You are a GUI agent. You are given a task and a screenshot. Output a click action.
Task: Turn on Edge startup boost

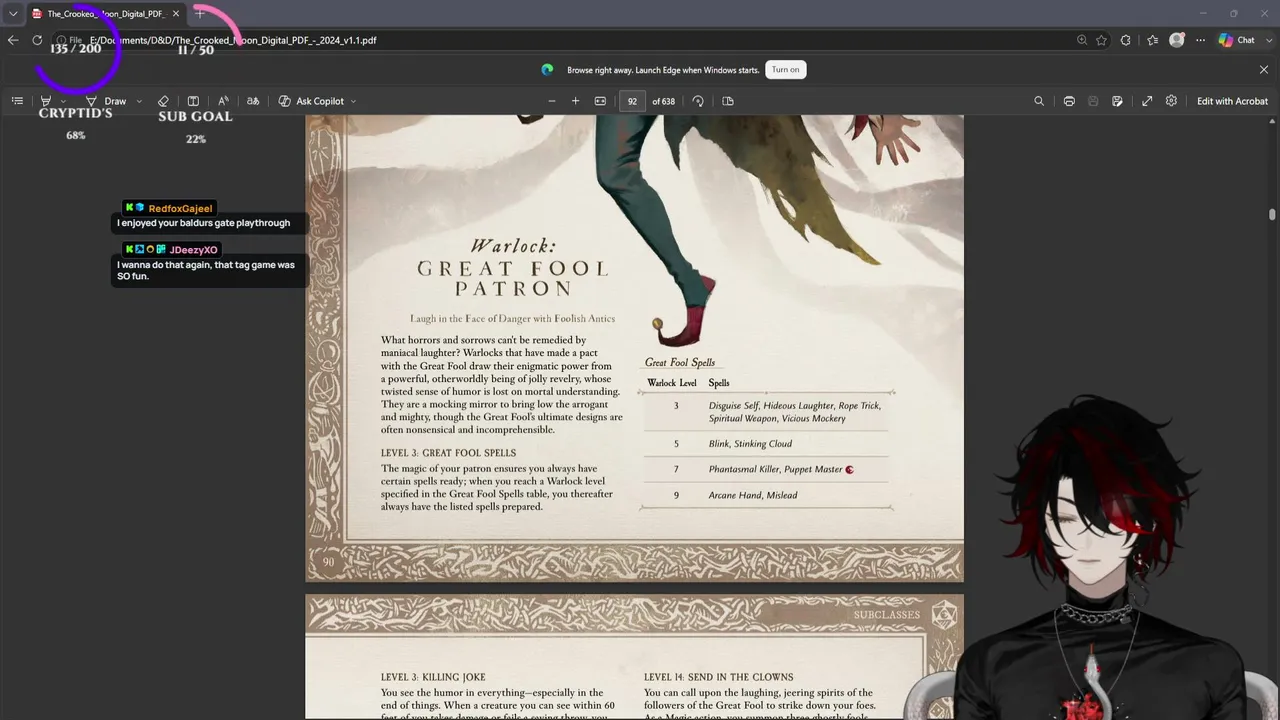pos(785,69)
